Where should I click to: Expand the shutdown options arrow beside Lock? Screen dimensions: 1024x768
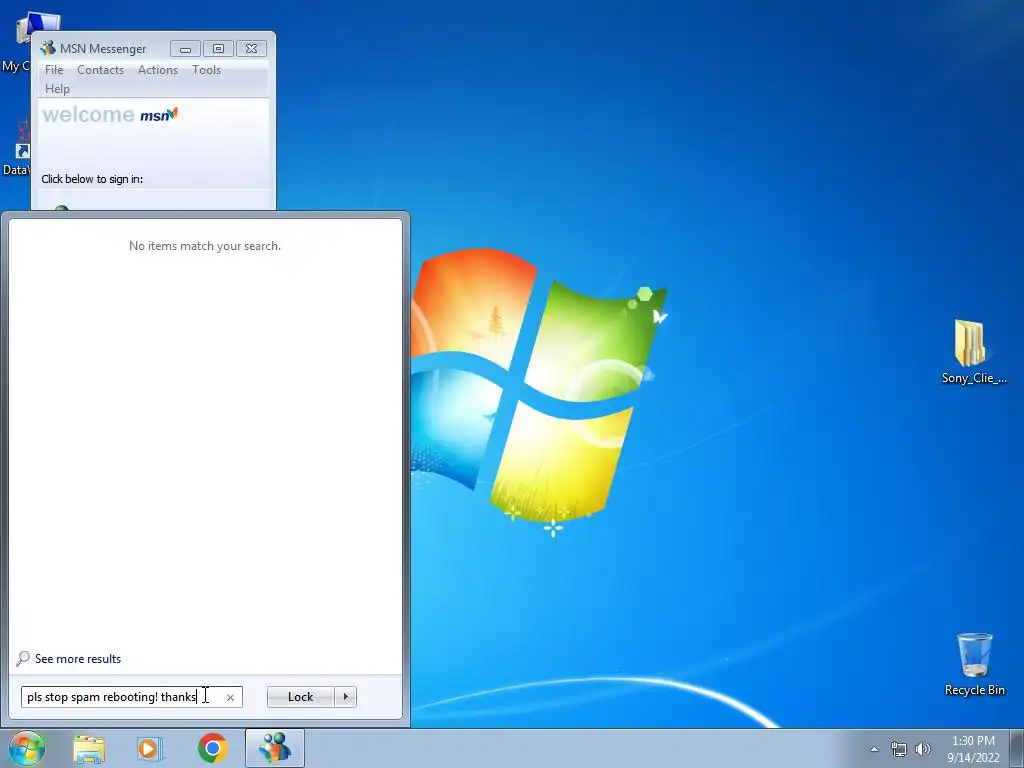click(x=345, y=697)
